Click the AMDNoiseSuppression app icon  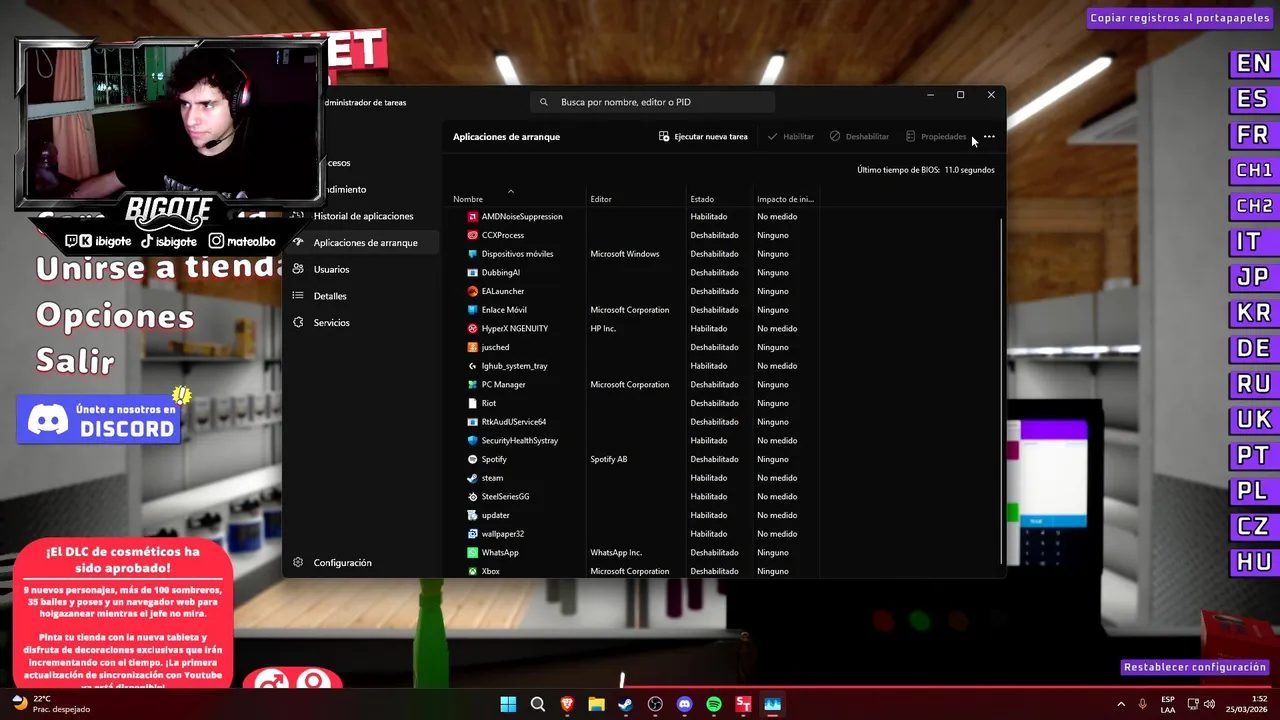473,216
